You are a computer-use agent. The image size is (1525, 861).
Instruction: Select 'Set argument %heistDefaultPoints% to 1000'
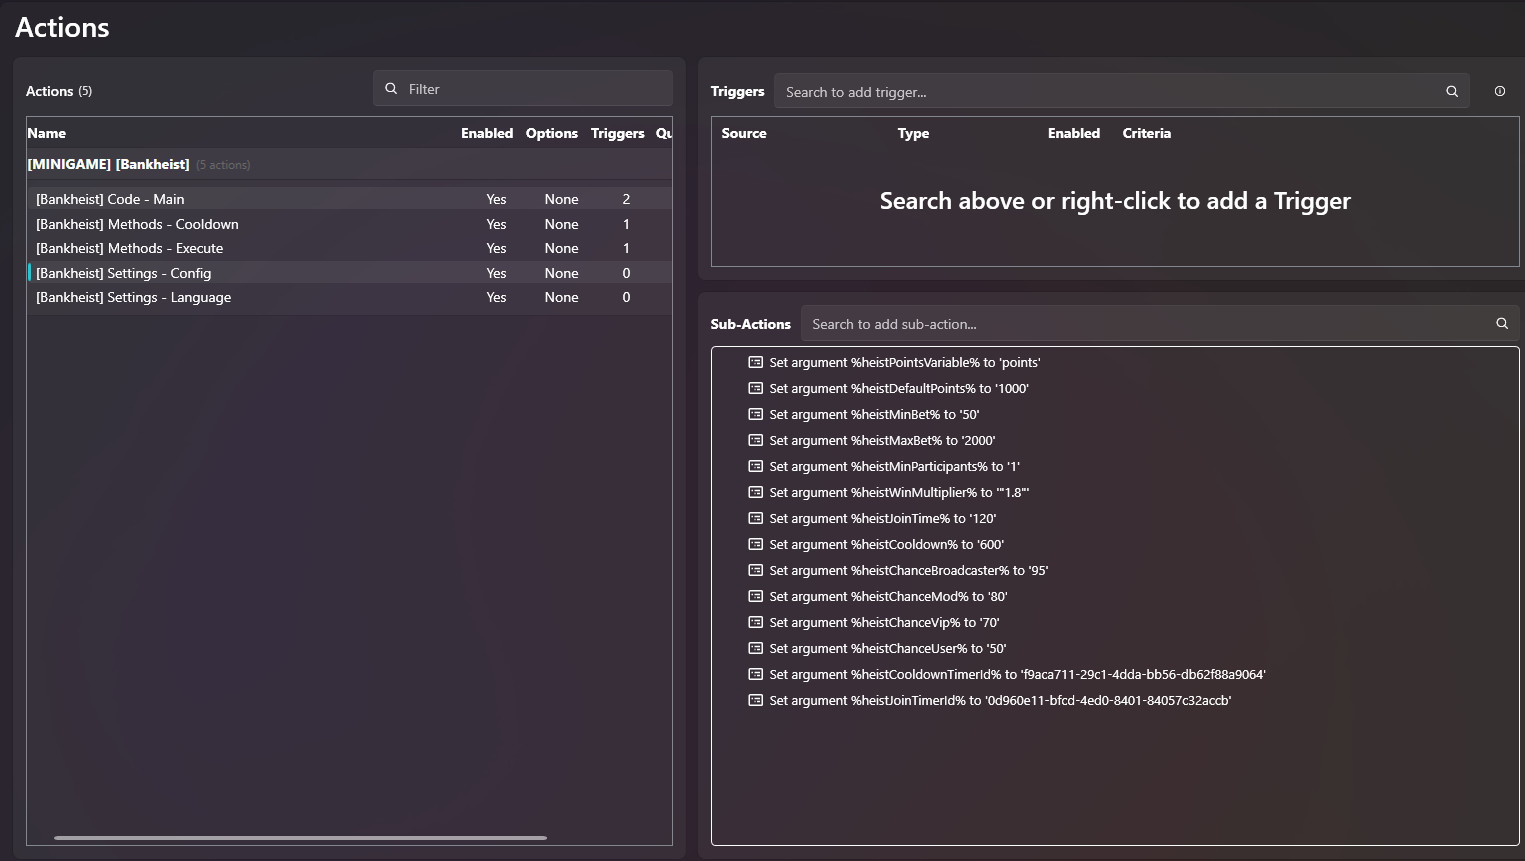(x=899, y=388)
